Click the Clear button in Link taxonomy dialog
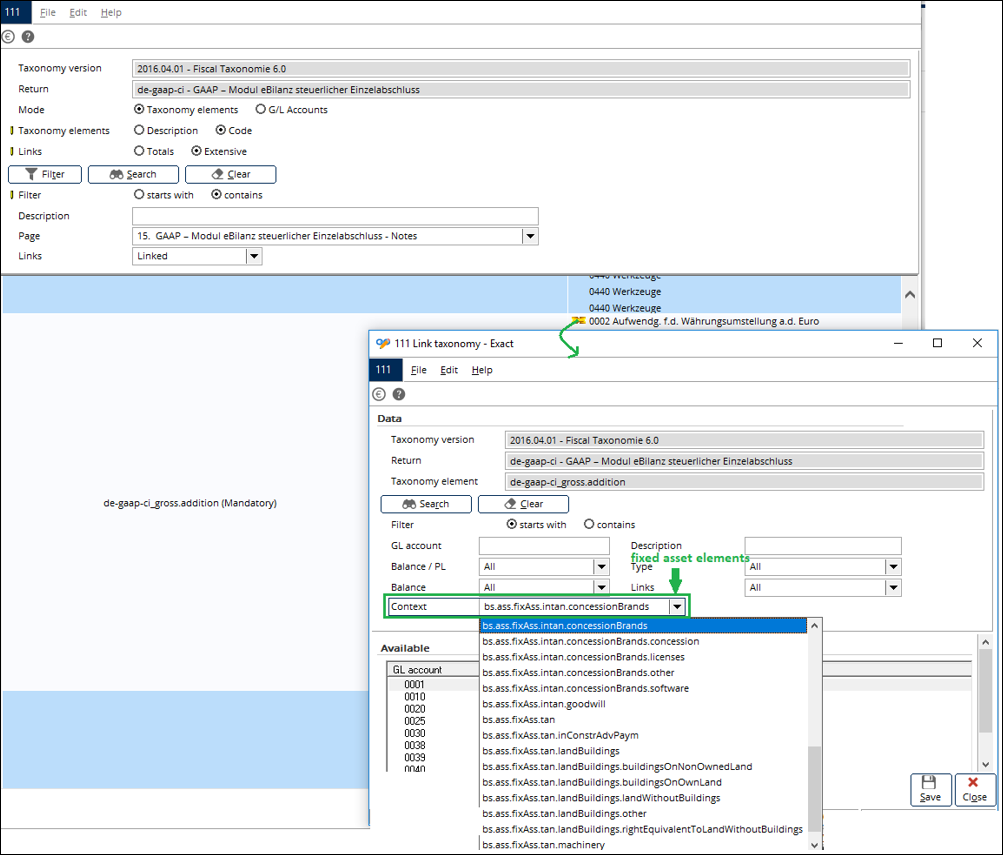This screenshot has width=1003, height=855. click(x=523, y=504)
